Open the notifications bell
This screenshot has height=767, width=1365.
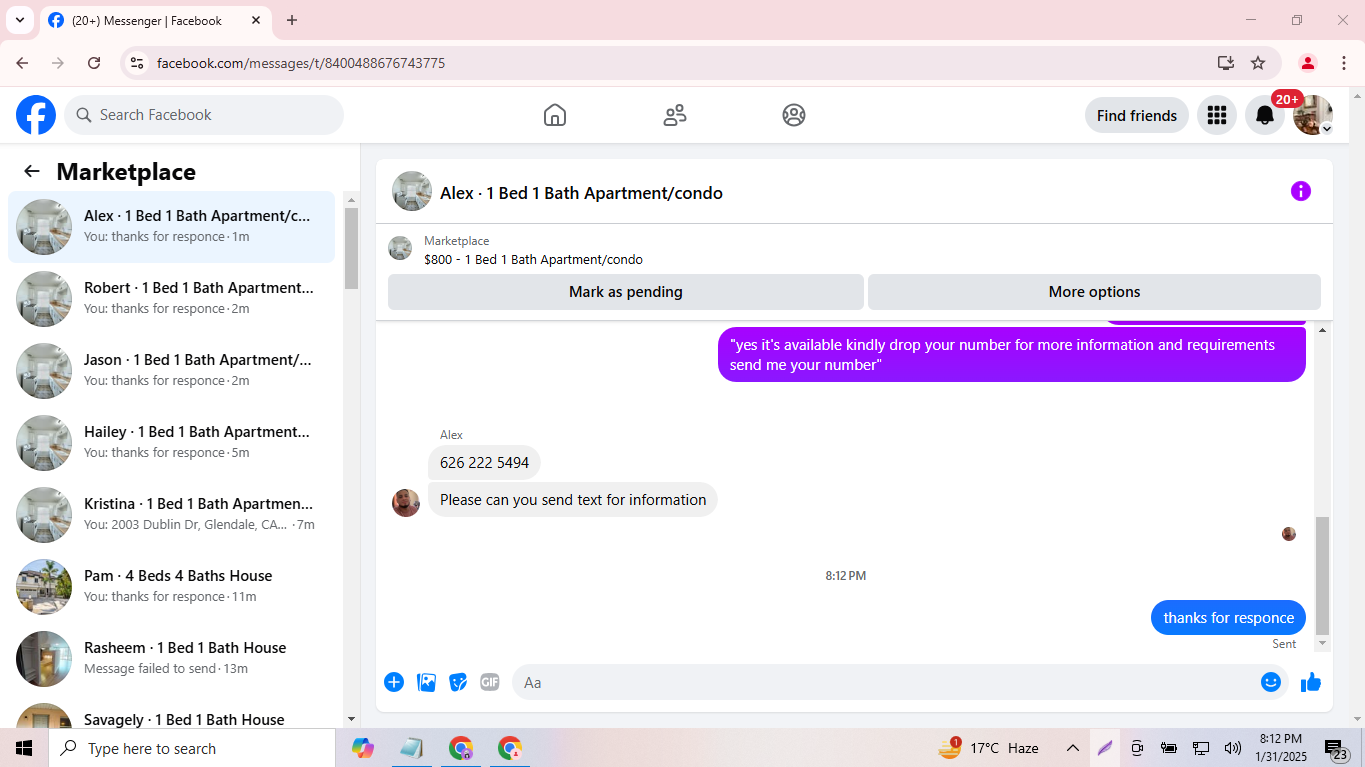1265,115
